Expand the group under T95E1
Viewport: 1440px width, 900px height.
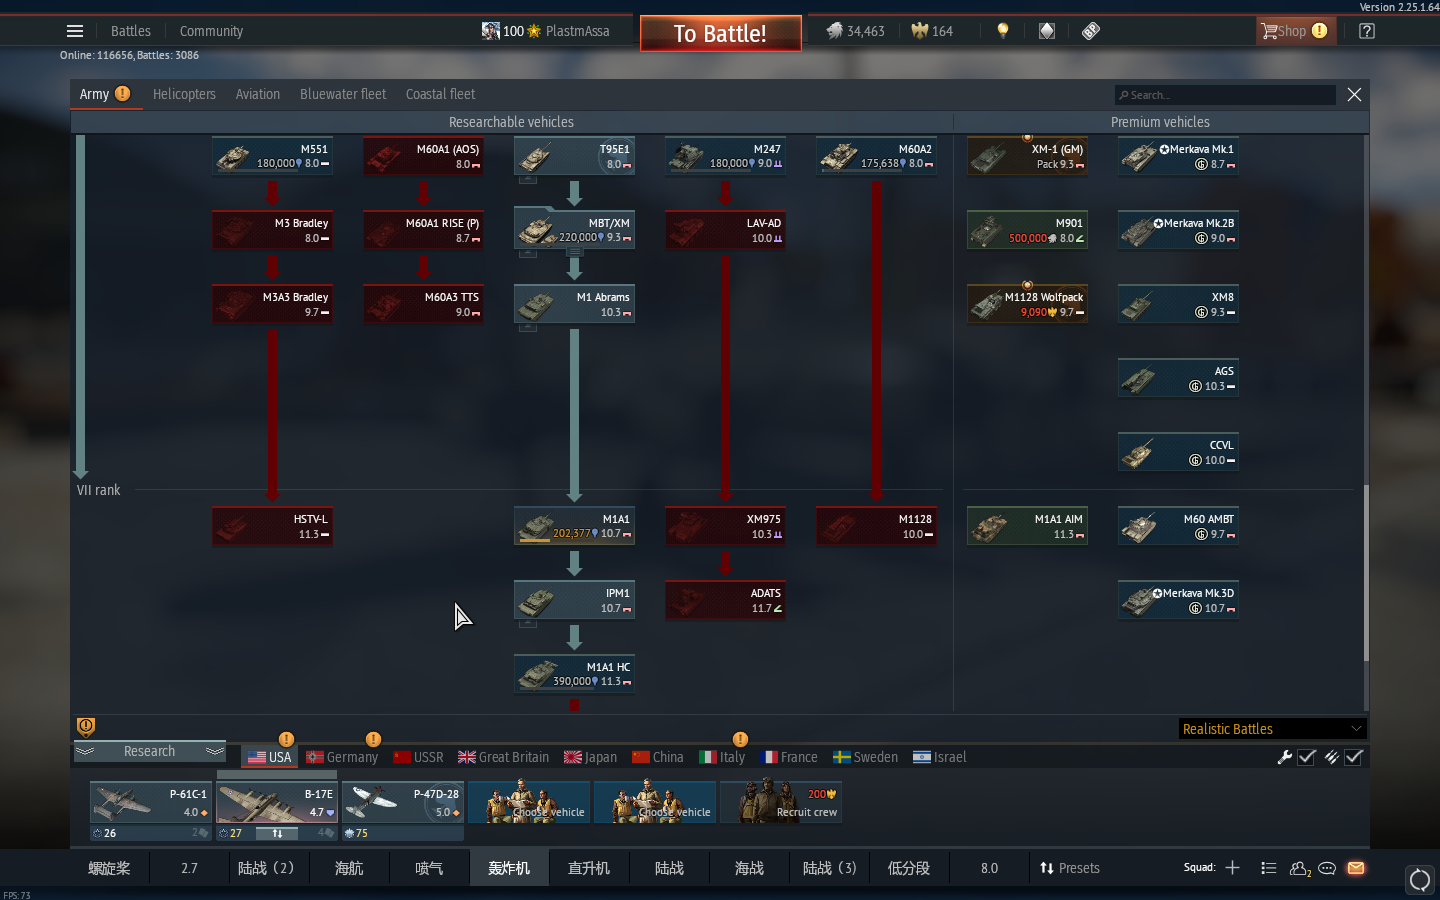pyautogui.click(x=528, y=180)
